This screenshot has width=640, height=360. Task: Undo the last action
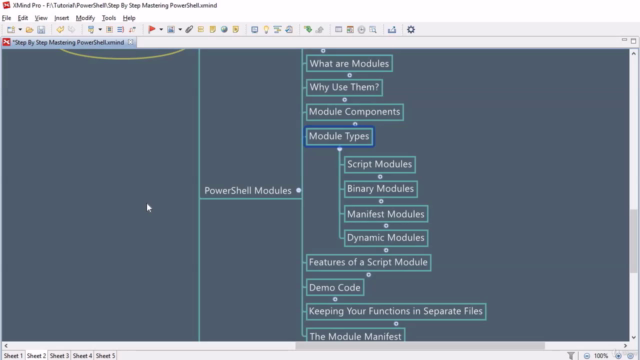coord(60,29)
